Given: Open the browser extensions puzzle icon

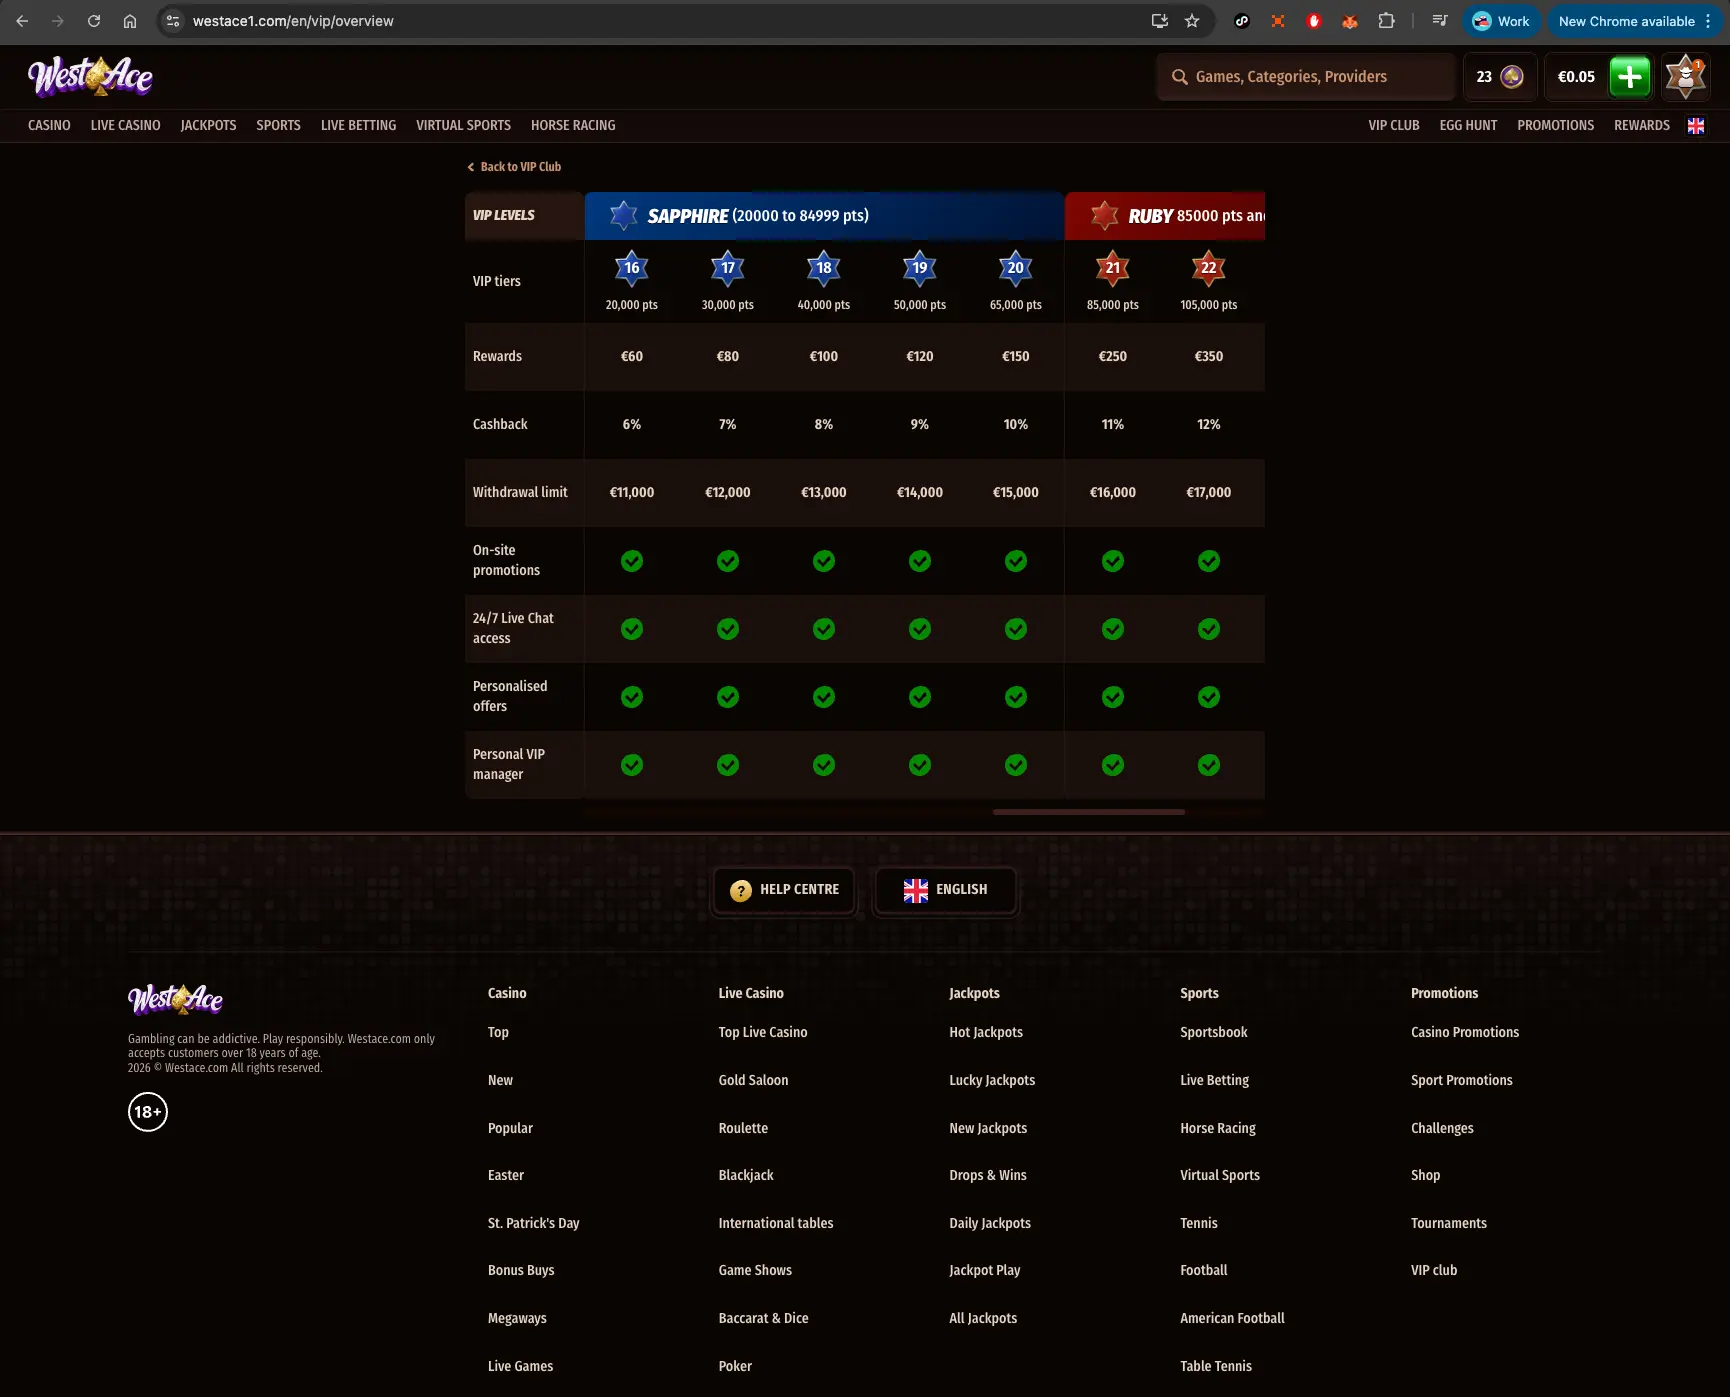Looking at the screenshot, I should pyautogui.click(x=1386, y=21).
